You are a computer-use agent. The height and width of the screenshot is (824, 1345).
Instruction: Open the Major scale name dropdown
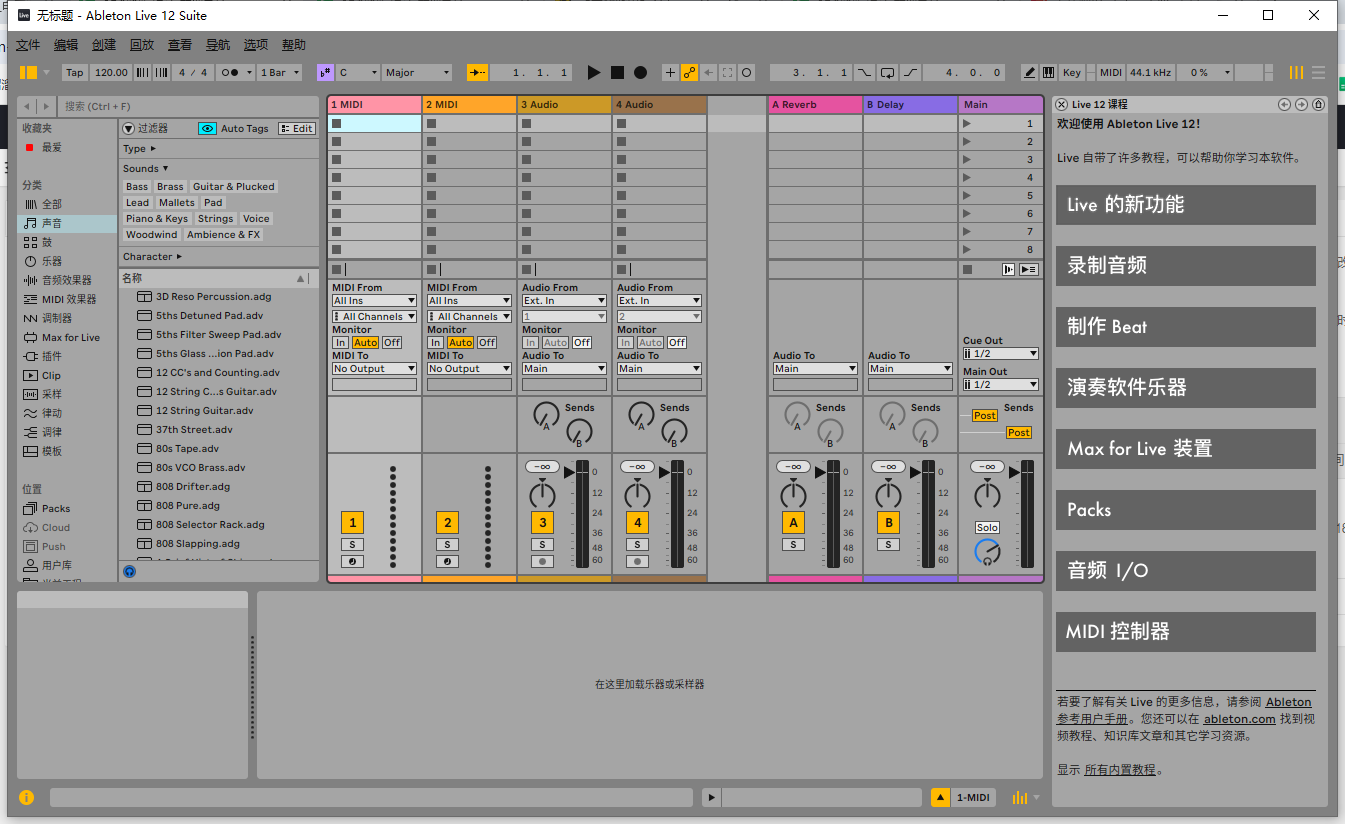(x=417, y=73)
